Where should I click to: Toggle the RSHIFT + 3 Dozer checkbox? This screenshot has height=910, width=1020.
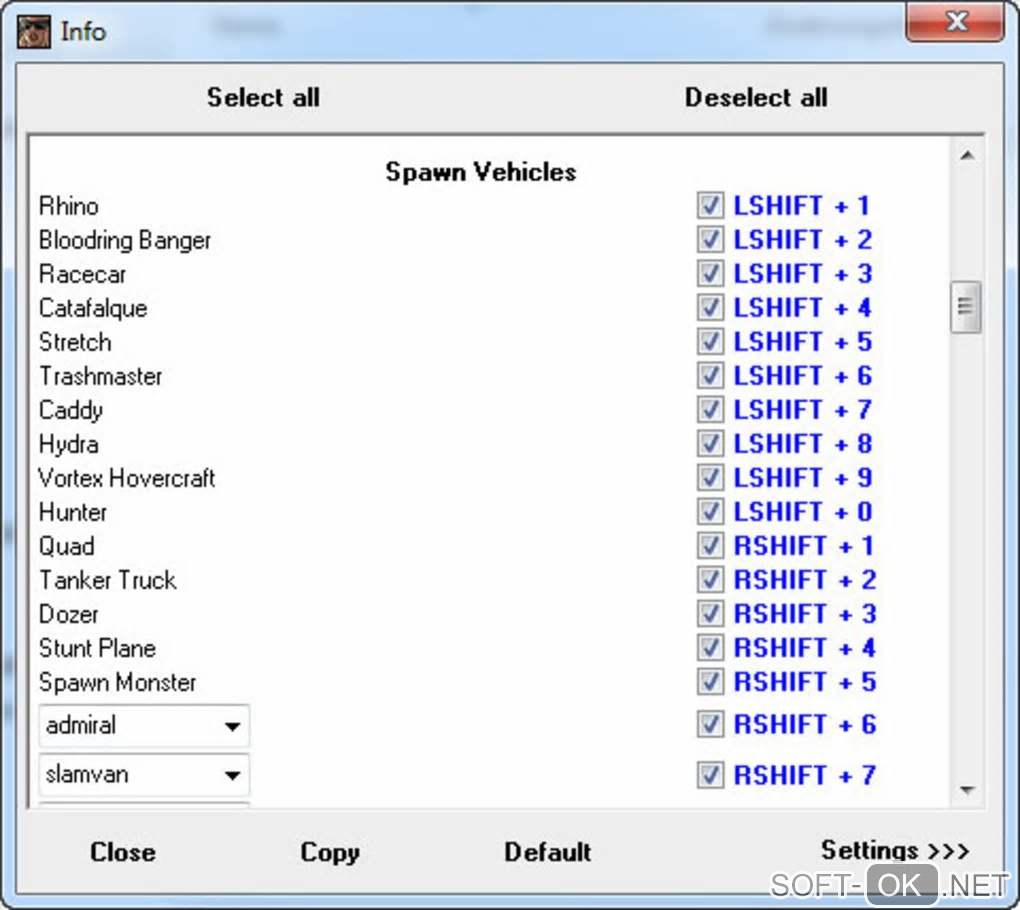click(710, 613)
